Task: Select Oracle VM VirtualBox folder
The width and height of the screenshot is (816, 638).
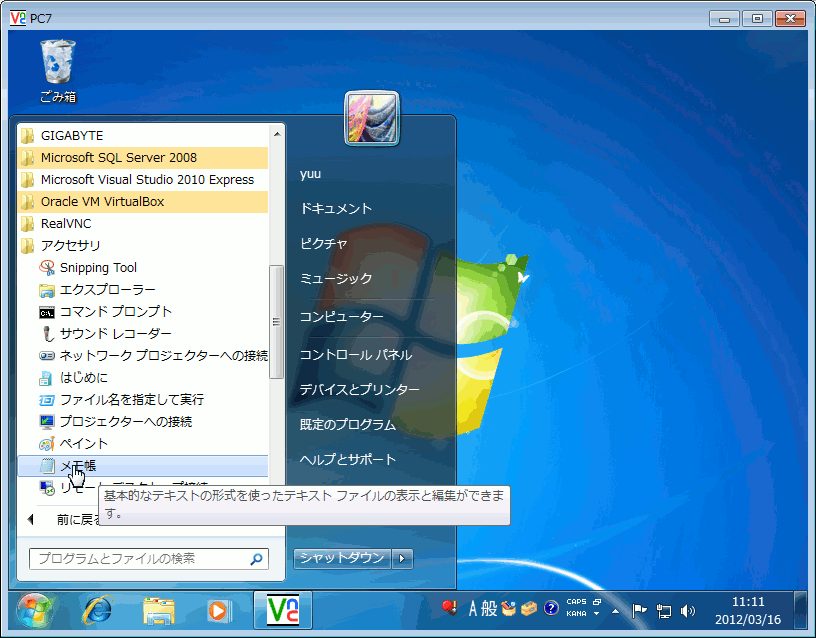Action: [x=100, y=201]
